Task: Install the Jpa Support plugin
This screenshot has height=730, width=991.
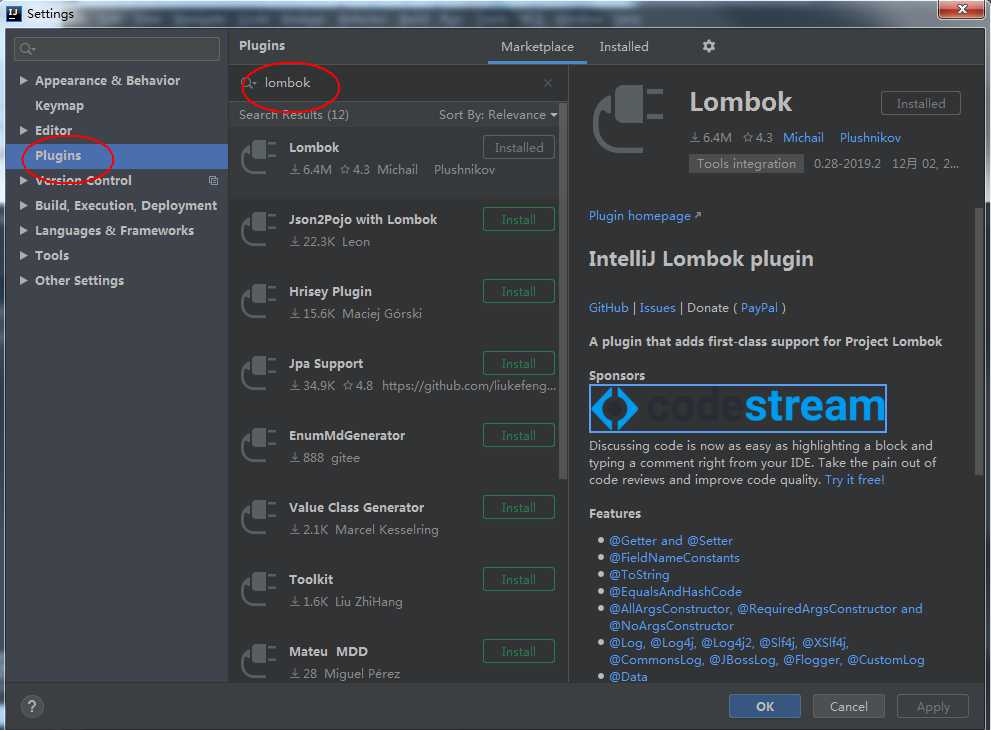Action: 519,363
